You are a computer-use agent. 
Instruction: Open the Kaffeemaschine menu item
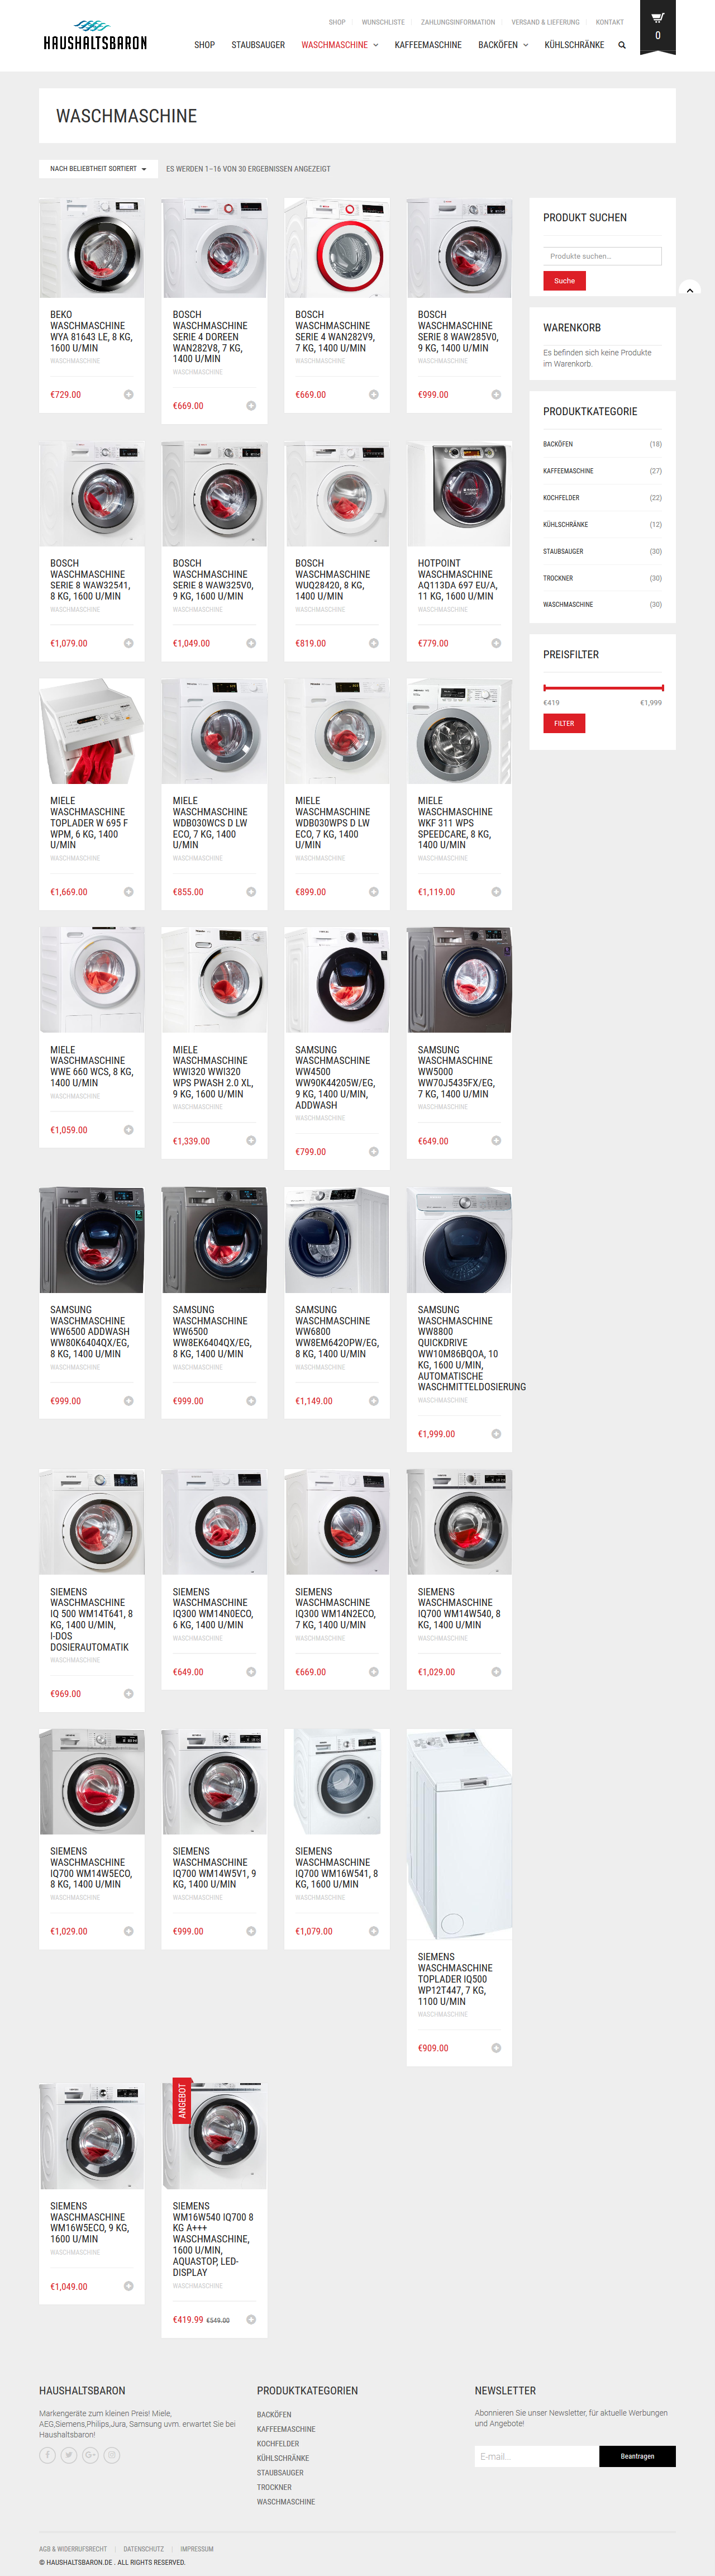pyautogui.click(x=428, y=45)
